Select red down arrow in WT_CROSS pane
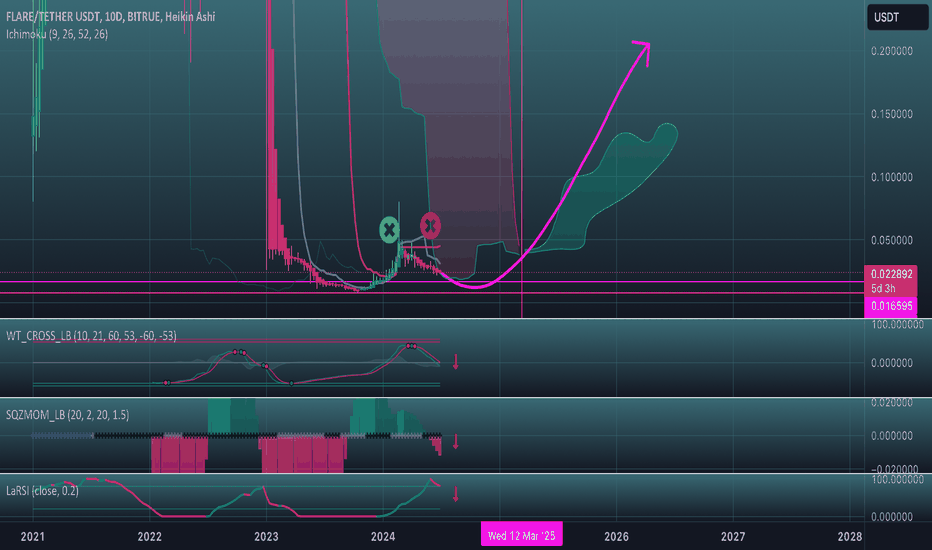The height and width of the screenshot is (550, 932). (x=456, y=362)
